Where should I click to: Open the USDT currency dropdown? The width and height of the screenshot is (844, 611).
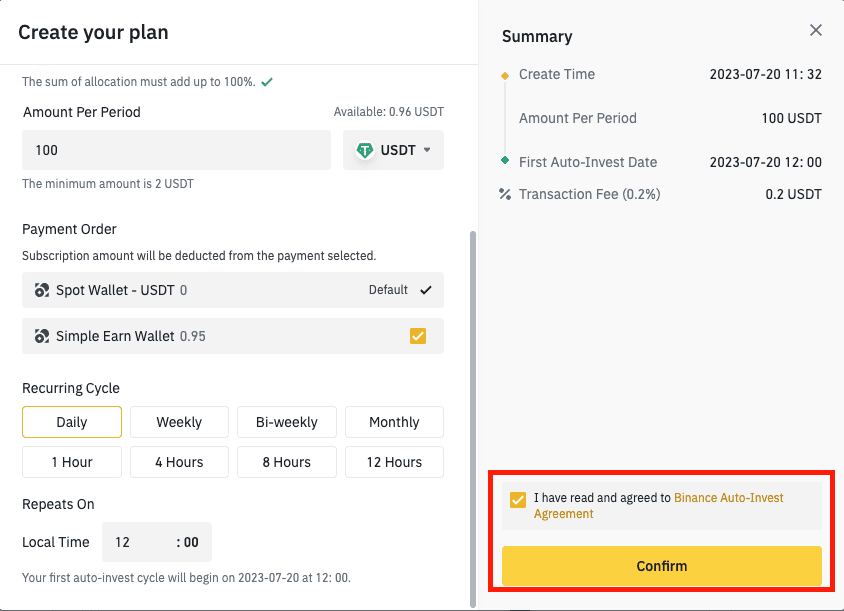pyautogui.click(x=393, y=150)
